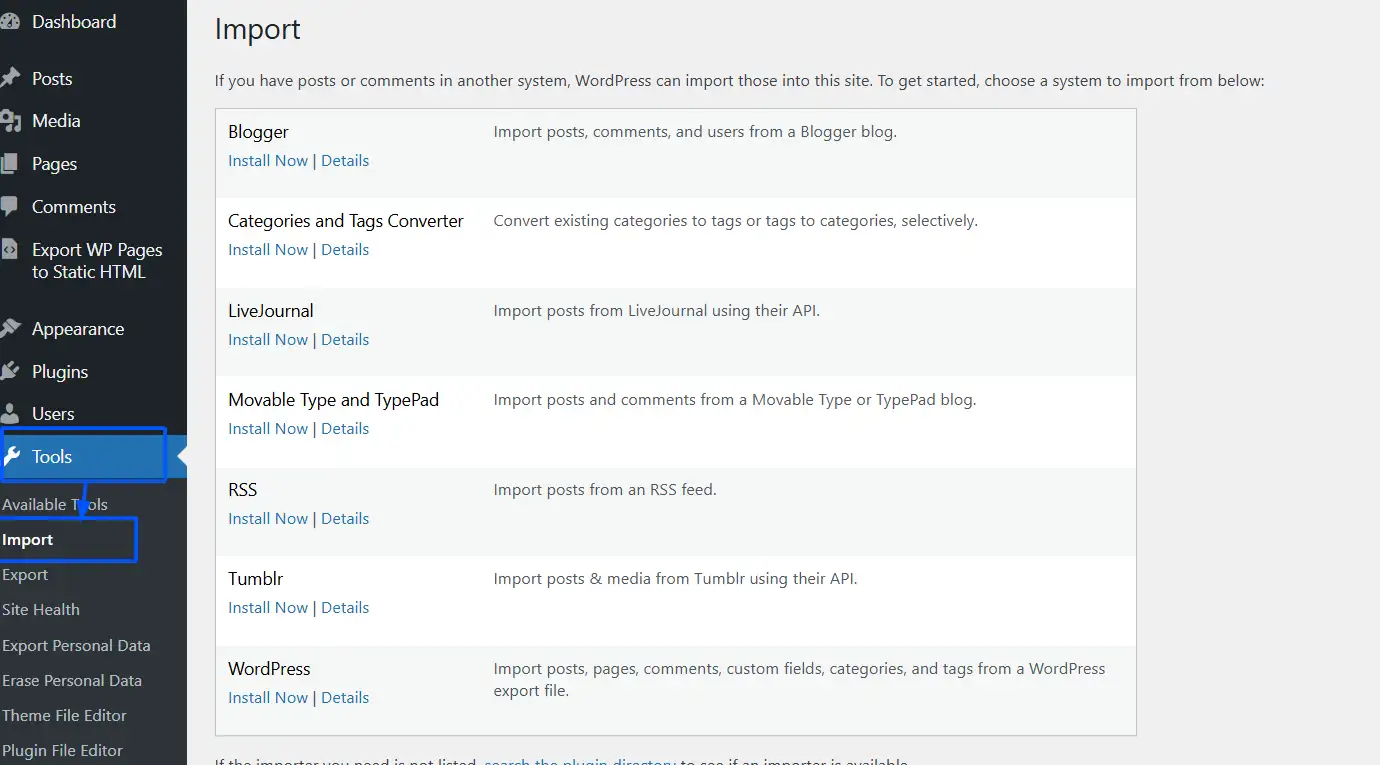This screenshot has height=765, width=1380.
Task: Click the WordPress export file description text
Action: 800,680
